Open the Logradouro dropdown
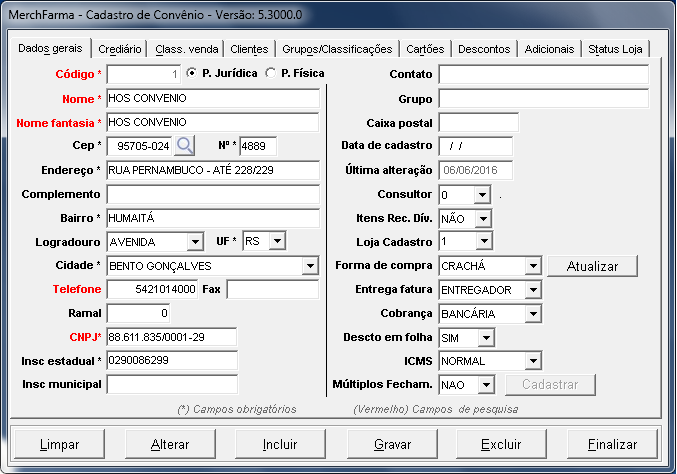677x474 pixels. (194, 242)
